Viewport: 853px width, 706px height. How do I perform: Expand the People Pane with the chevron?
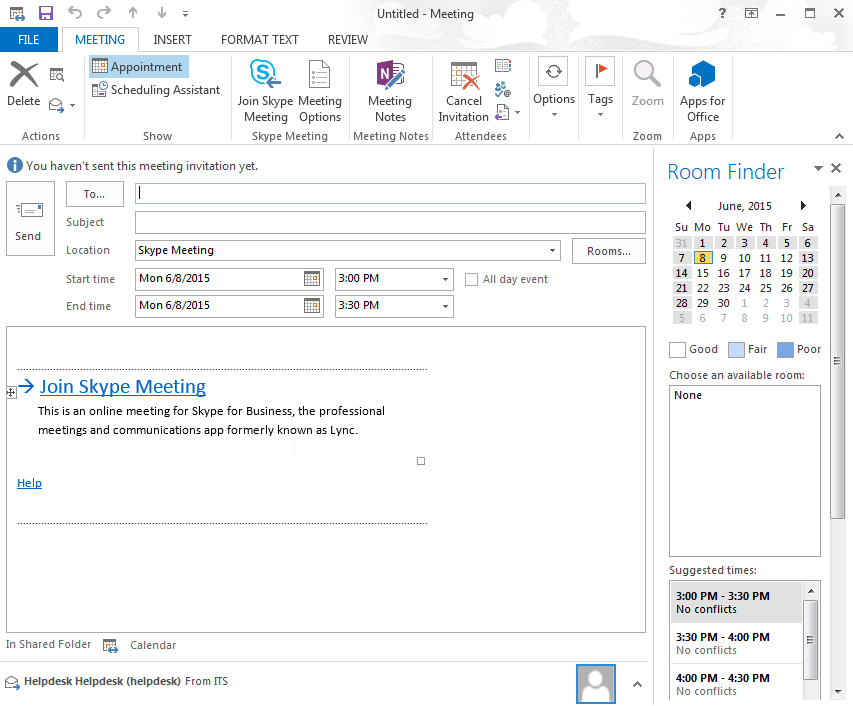(x=637, y=684)
